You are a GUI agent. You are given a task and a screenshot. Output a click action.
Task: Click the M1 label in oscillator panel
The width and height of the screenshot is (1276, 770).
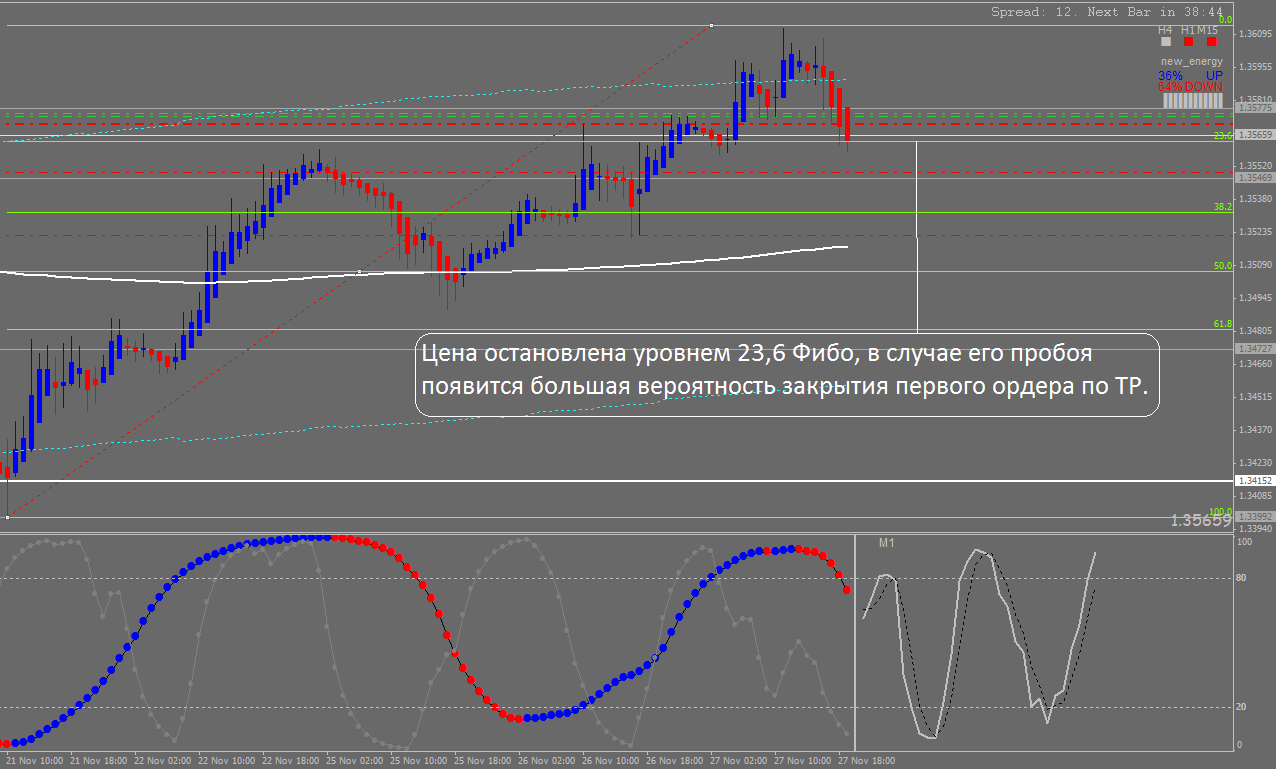(886, 543)
